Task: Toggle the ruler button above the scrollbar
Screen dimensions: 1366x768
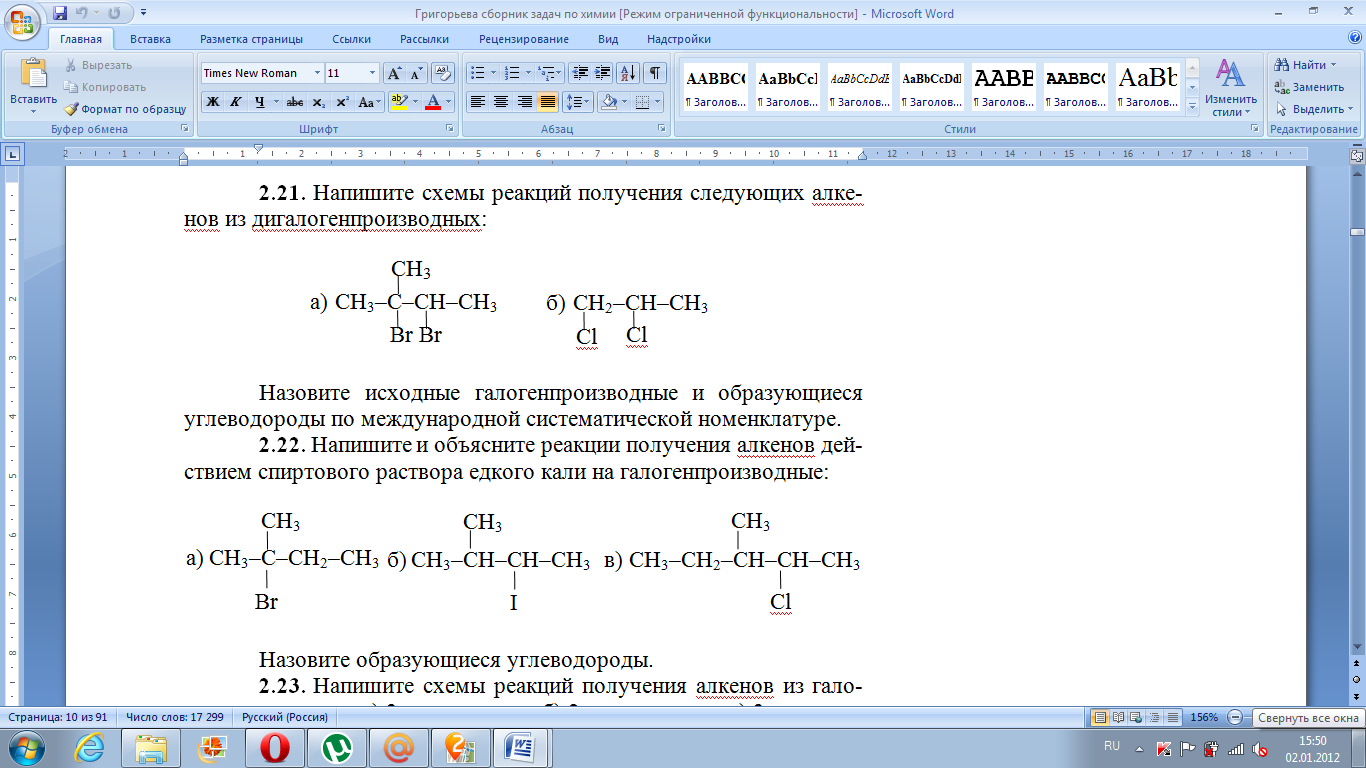Action: tap(1357, 156)
